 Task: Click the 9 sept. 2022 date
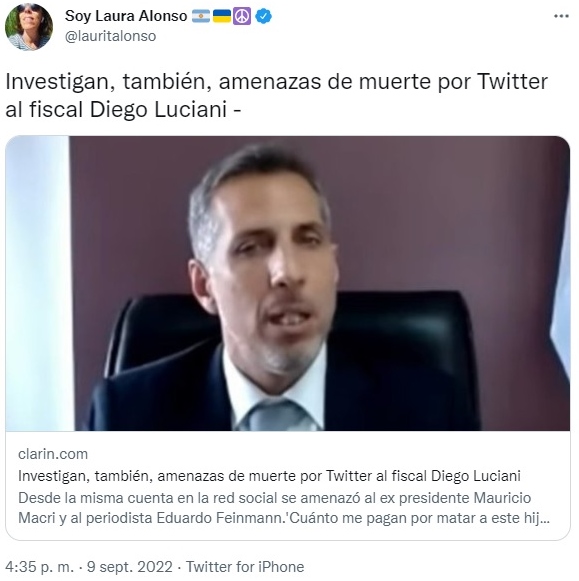click(x=130, y=567)
